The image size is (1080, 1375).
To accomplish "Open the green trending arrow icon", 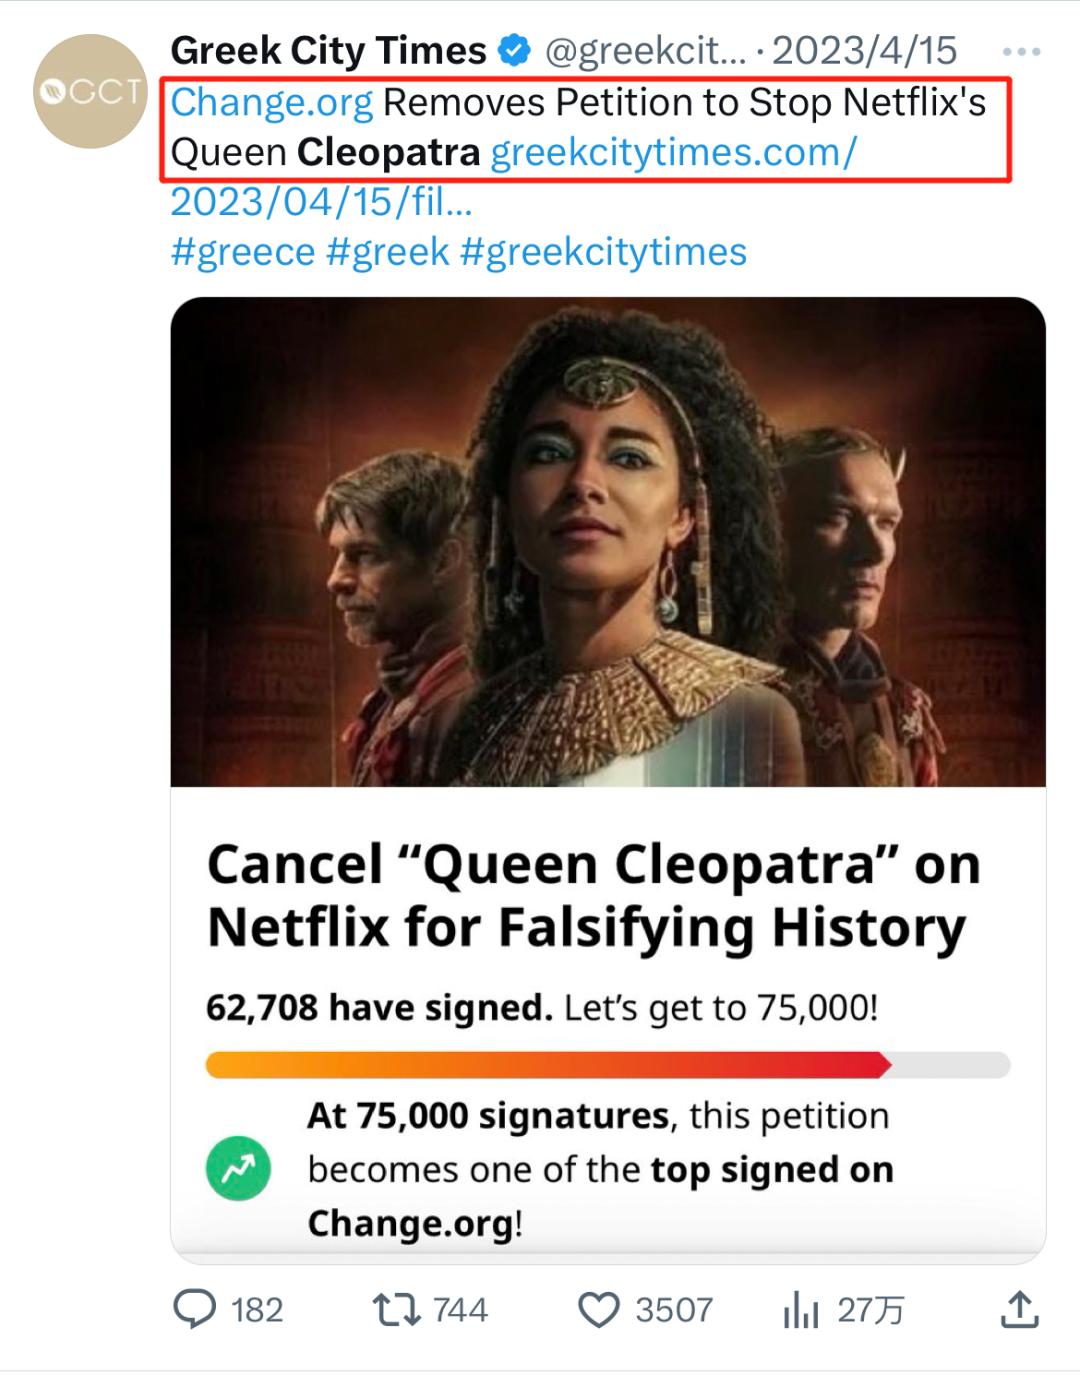I will click(238, 1168).
